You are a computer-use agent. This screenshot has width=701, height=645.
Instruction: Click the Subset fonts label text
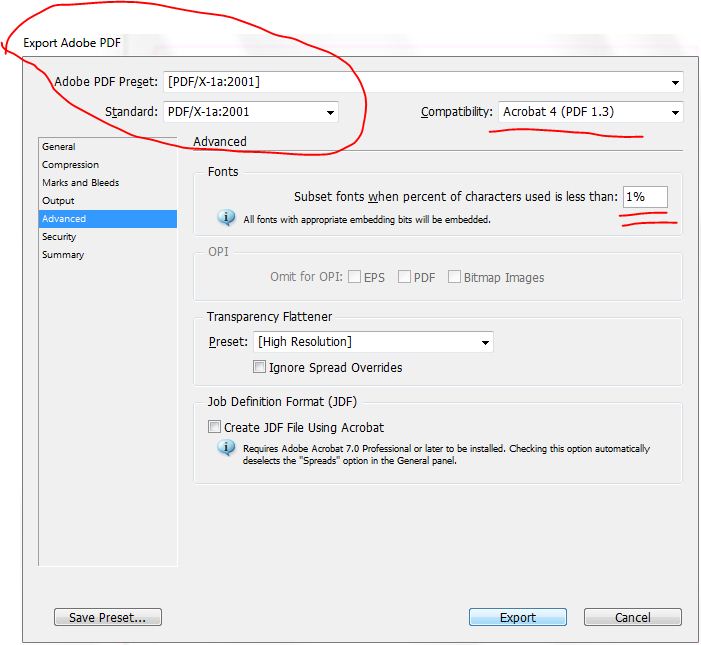(x=456, y=197)
